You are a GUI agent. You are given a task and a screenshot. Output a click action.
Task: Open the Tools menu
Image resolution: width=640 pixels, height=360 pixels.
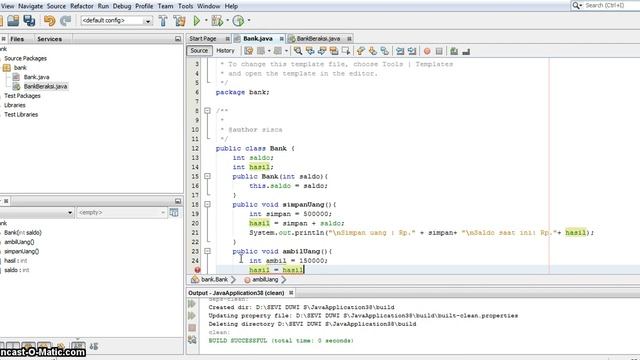(185, 6)
